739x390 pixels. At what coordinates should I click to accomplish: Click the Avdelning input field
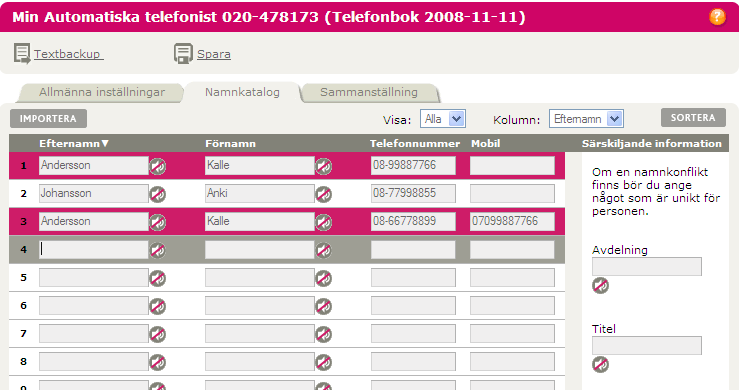647,266
